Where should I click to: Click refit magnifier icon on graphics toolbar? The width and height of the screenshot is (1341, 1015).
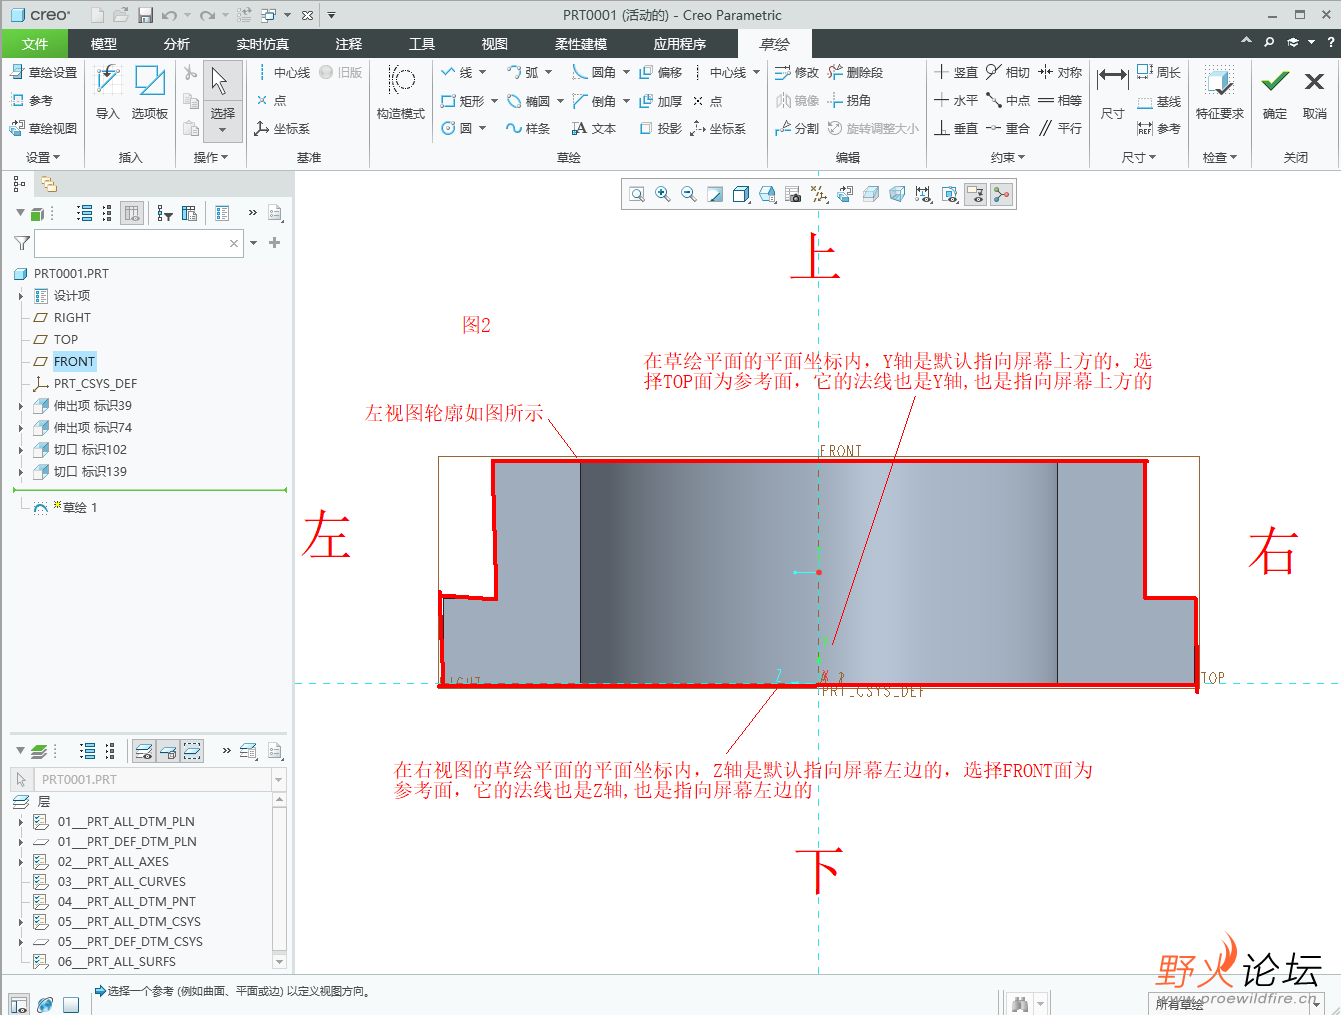point(637,194)
